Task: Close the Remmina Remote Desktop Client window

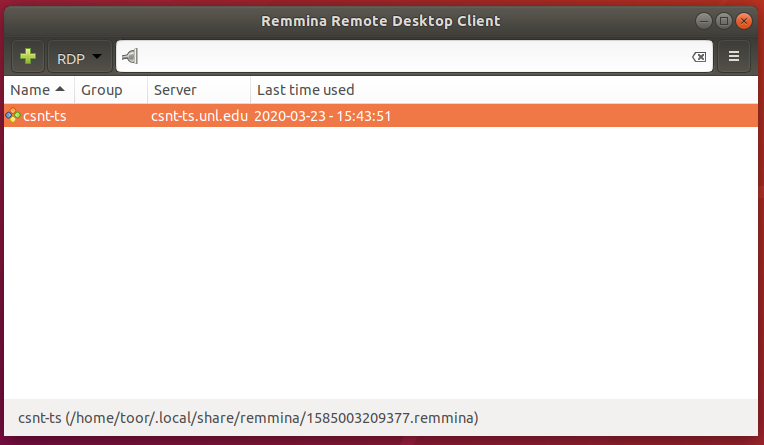Action: click(x=743, y=20)
